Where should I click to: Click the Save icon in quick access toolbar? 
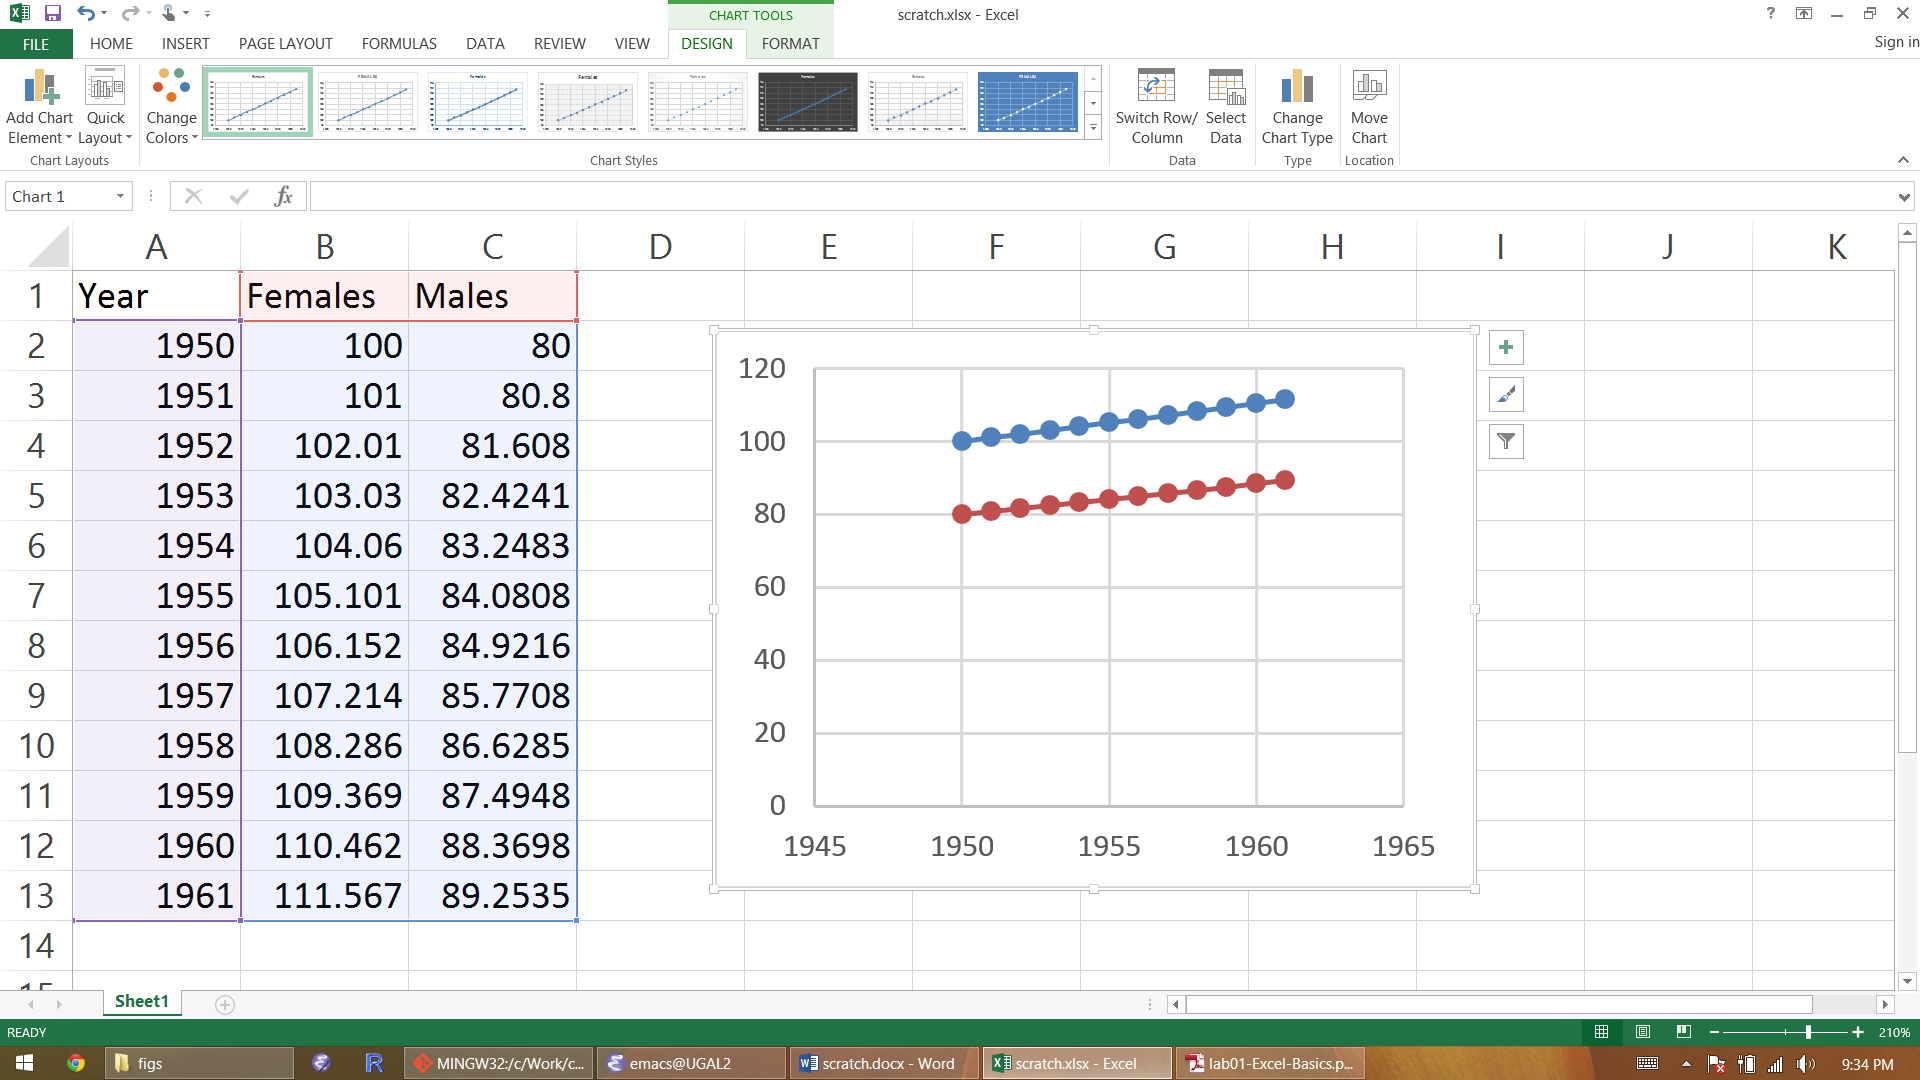(x=53, y=14)
